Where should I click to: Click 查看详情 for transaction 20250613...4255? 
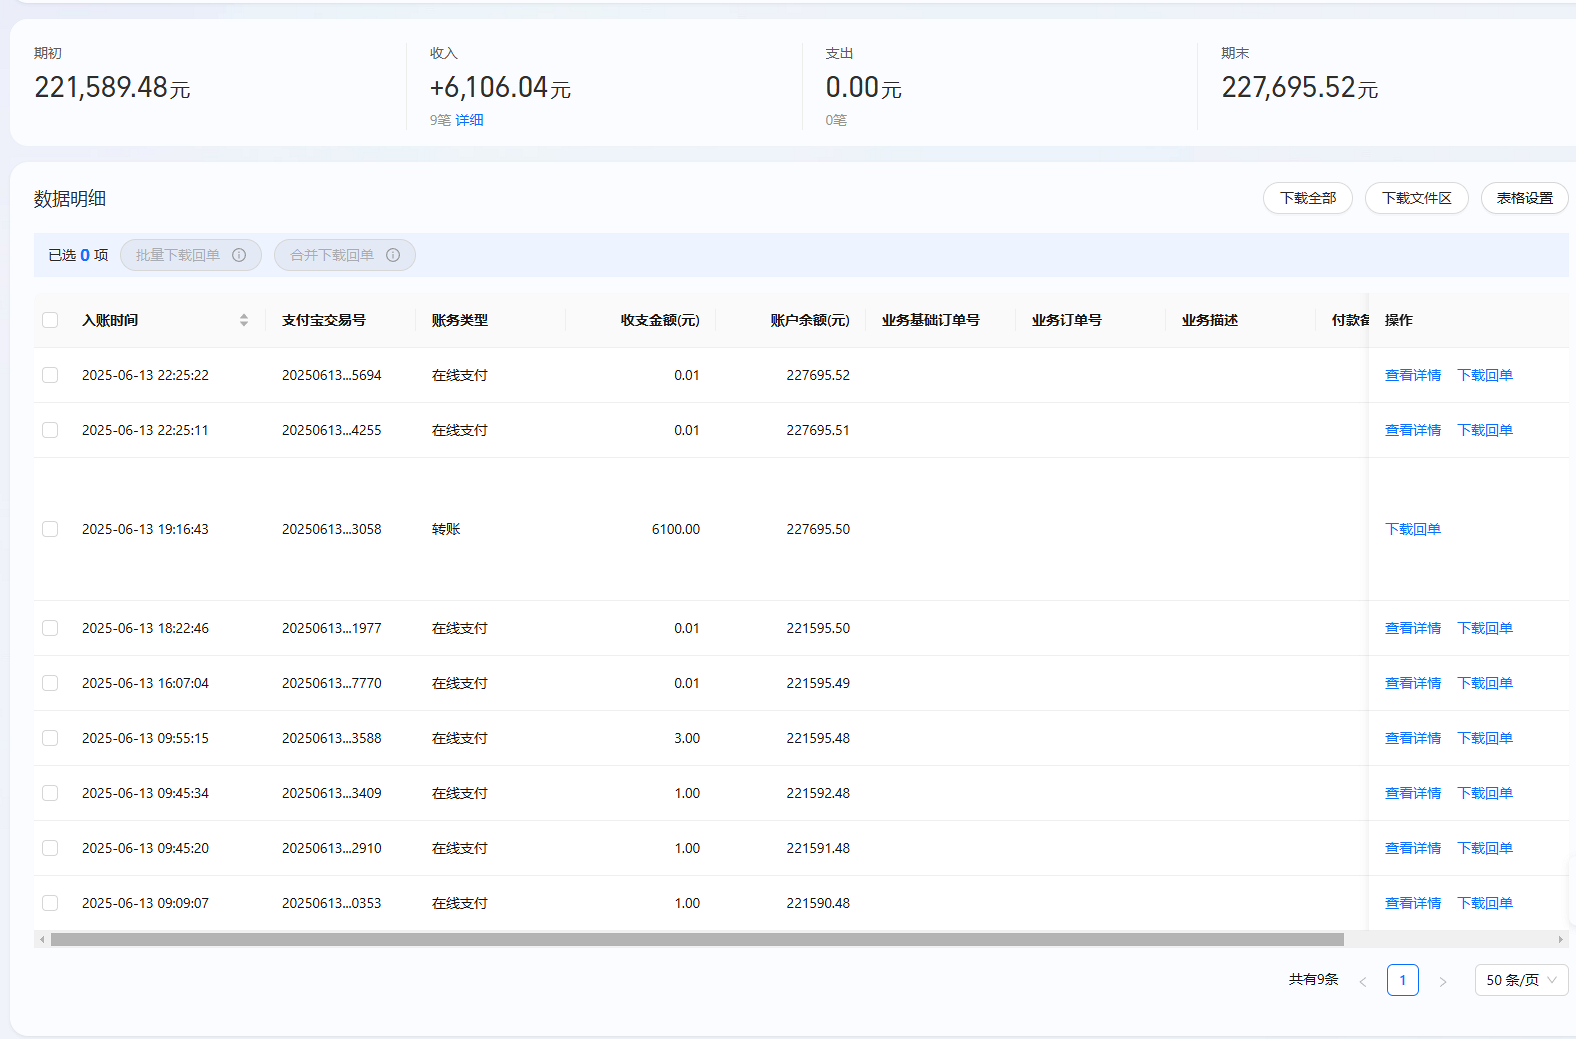point(1413,430)
